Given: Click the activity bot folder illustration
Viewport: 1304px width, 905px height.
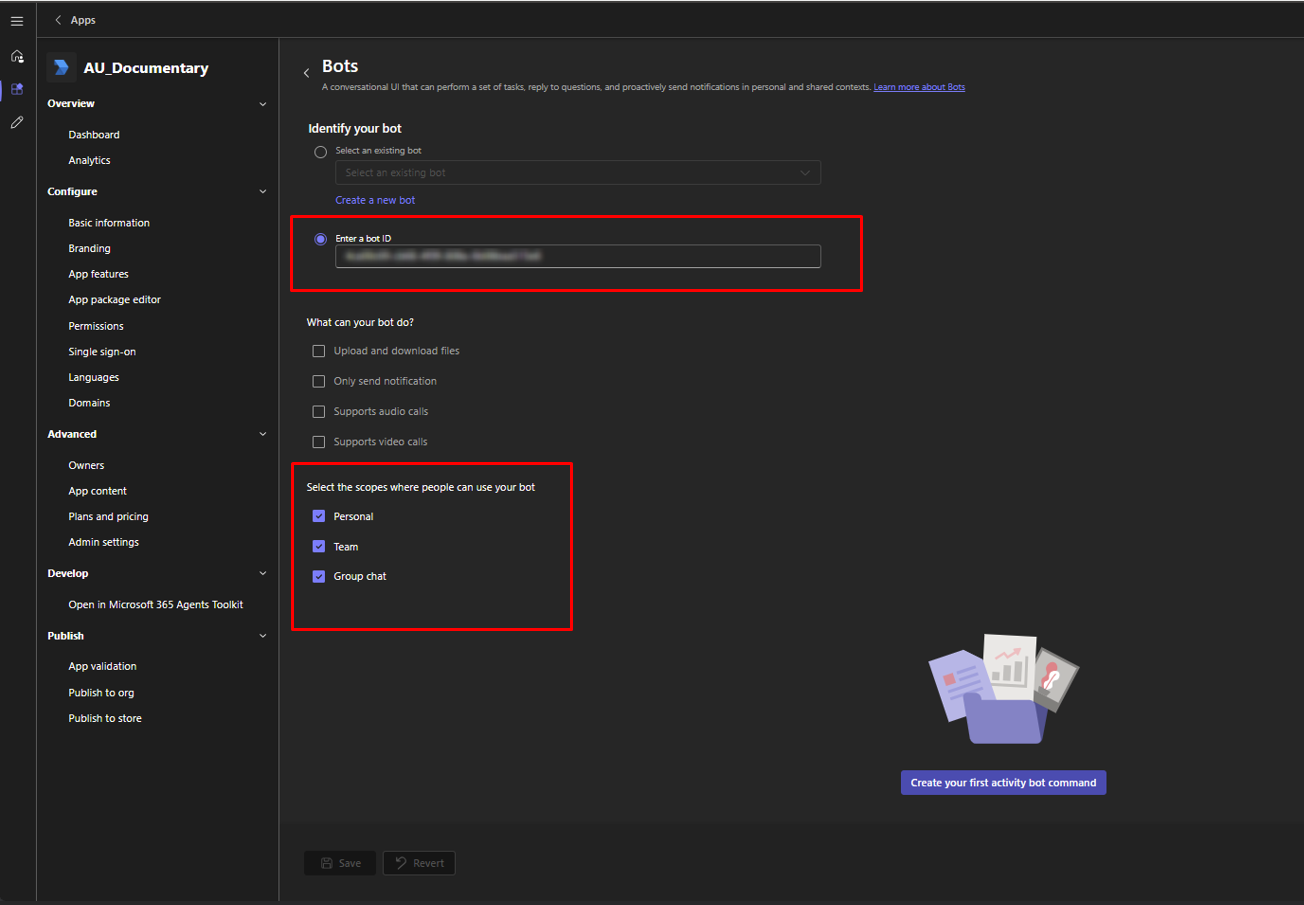Looking at the screenshot, I should pos(1003,689).
